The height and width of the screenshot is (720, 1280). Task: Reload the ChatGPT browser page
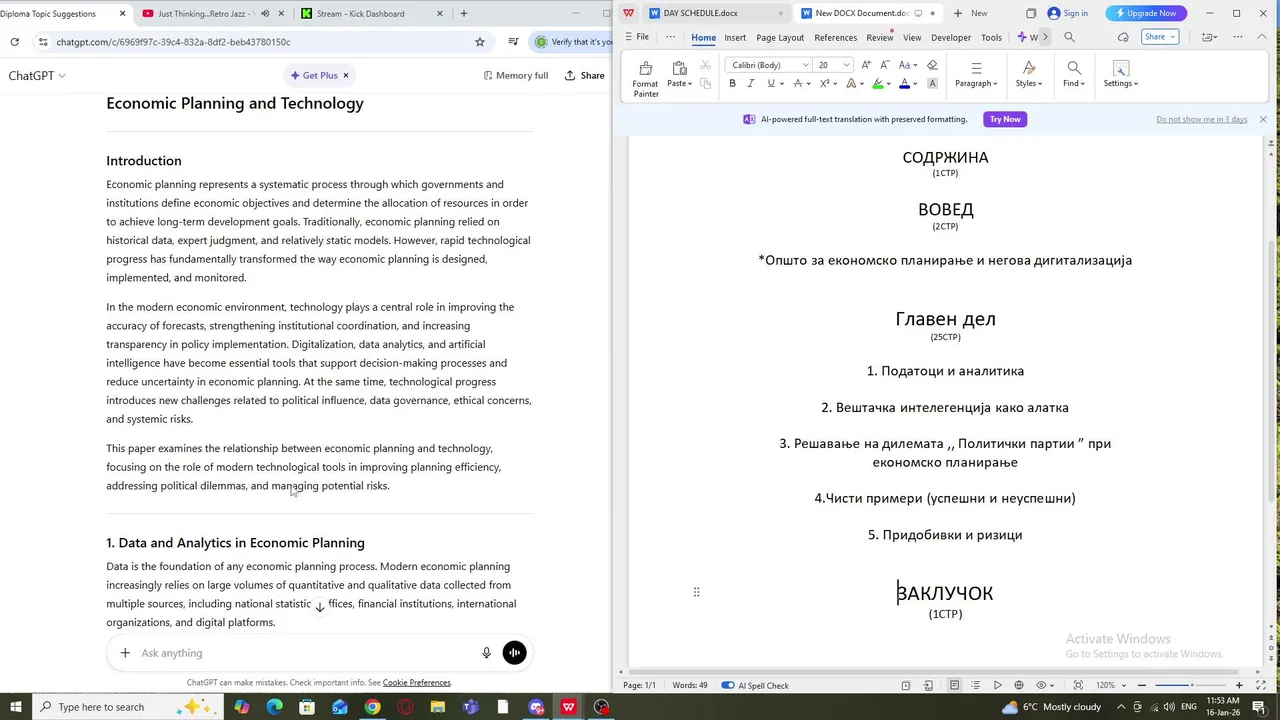pyautogui.click(x=14, y=42)
